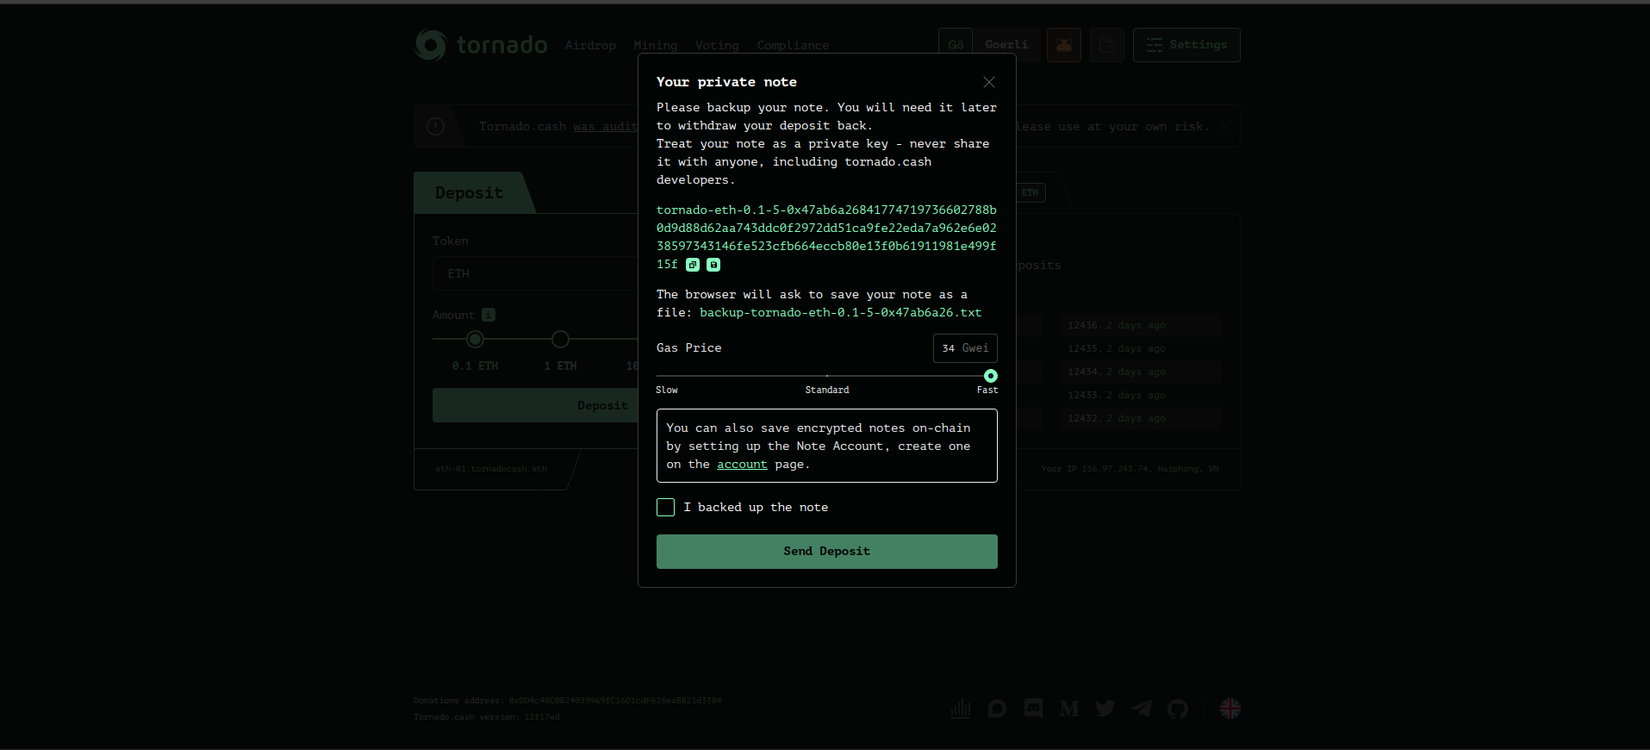
Task: Dismiss the audit risk banner
Action: [1224, 127]
